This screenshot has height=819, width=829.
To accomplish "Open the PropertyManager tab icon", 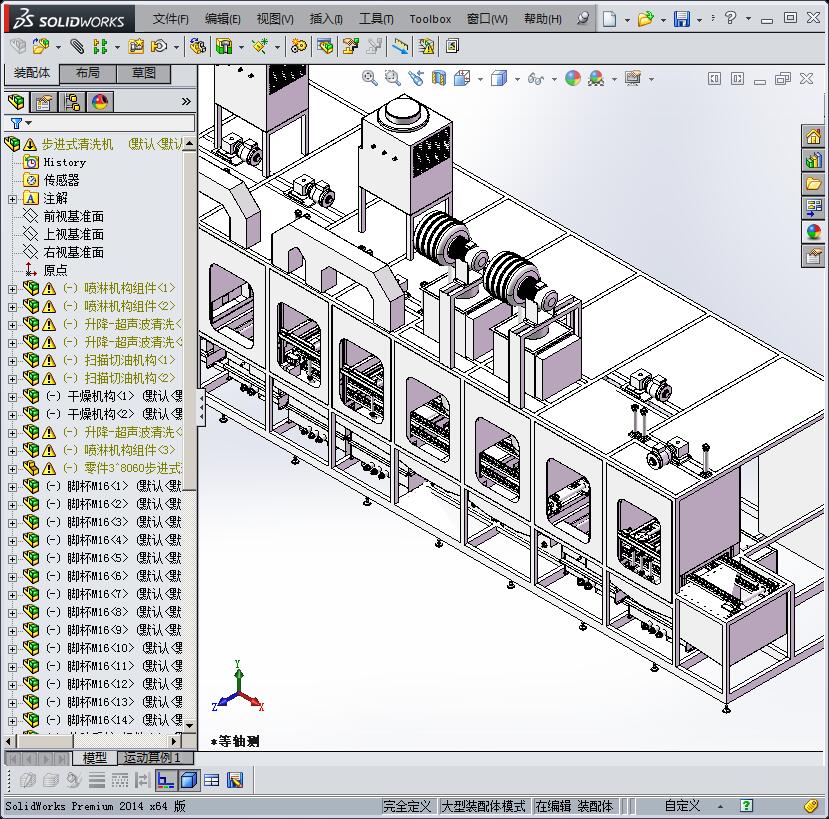I will tap(44, 102).
